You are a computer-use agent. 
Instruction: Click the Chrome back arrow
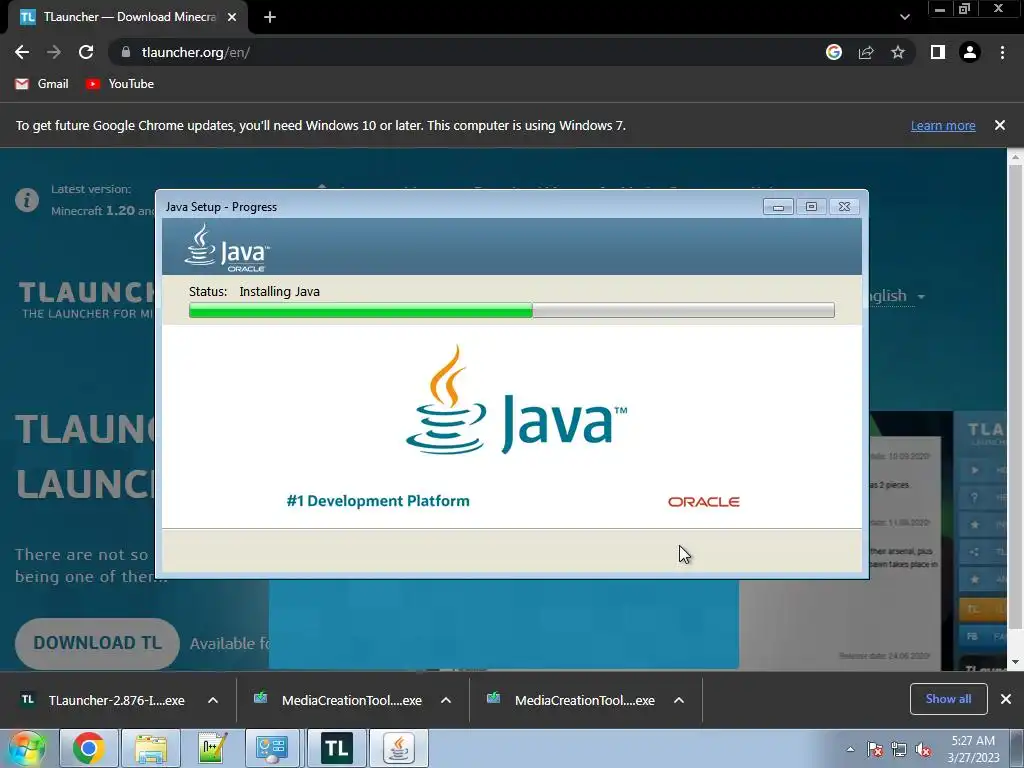click(x=22, y=52)
